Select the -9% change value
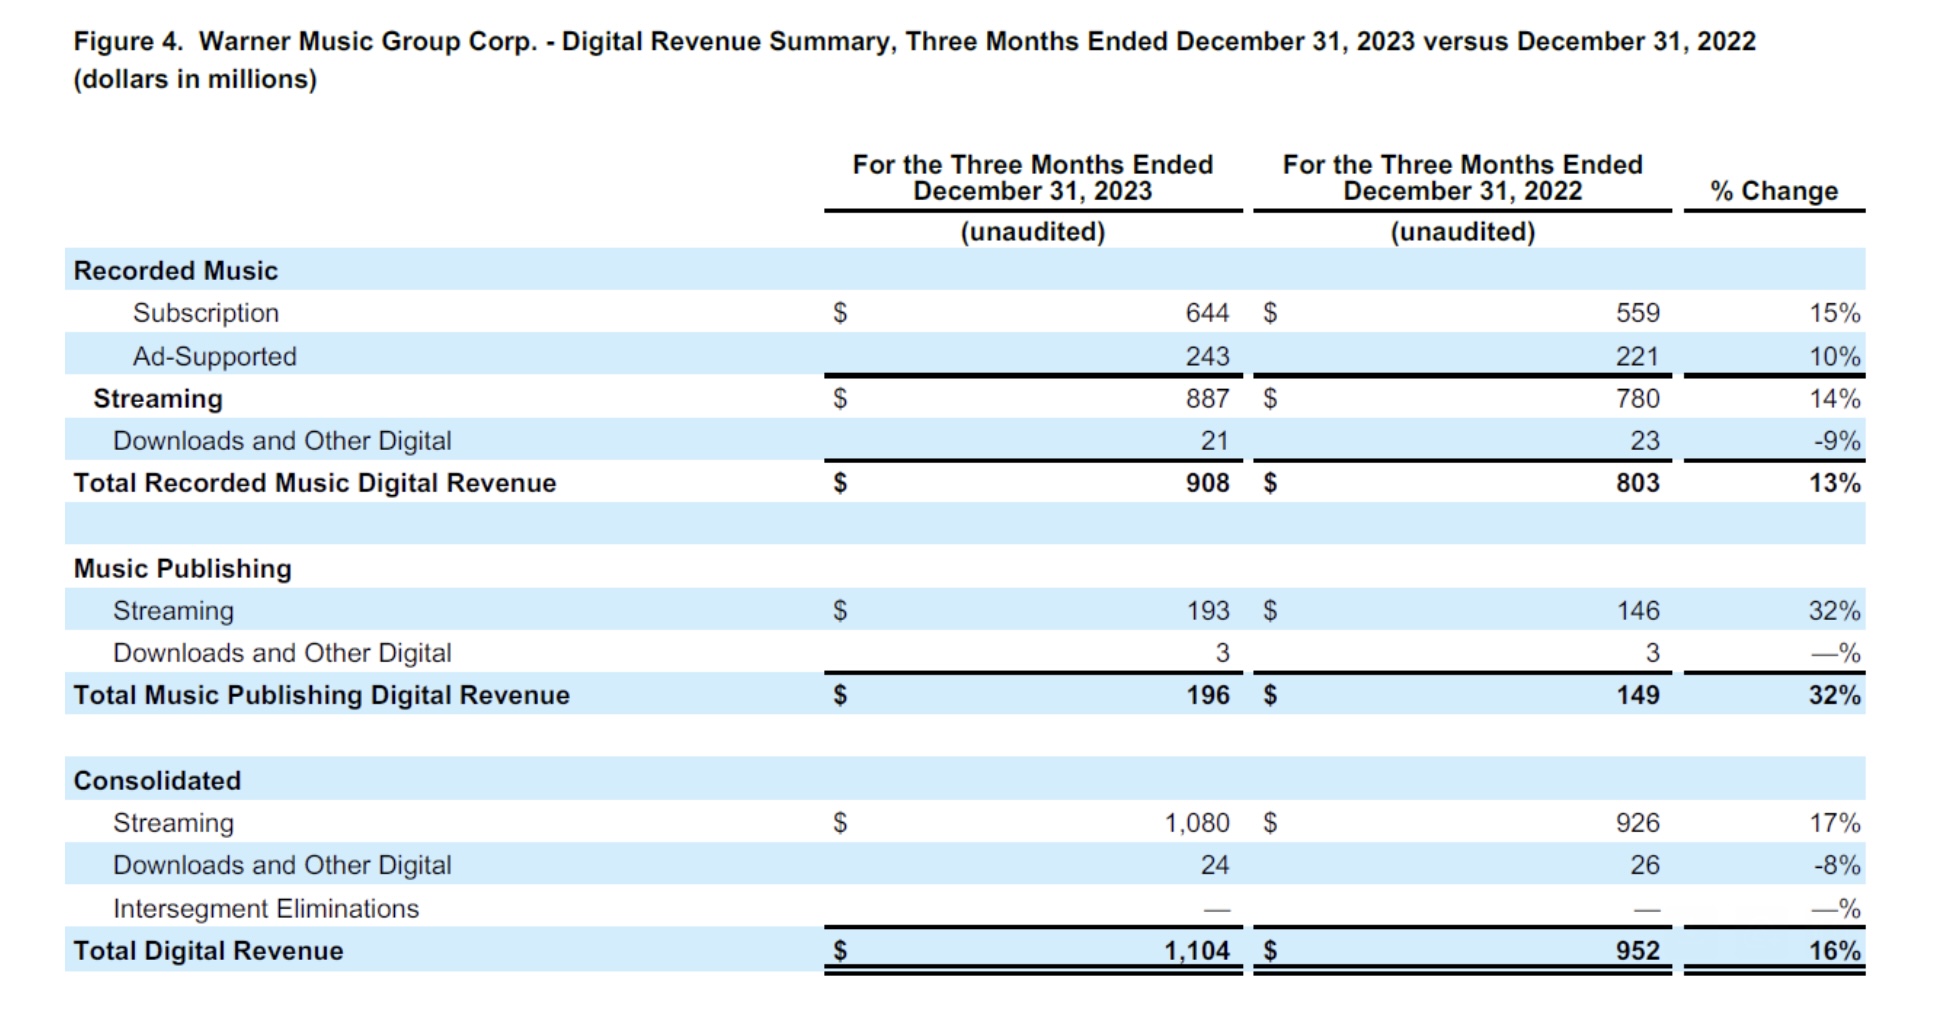Screen dimensions: 1940x1026 pyautogui.click(x=1838, y=441)
